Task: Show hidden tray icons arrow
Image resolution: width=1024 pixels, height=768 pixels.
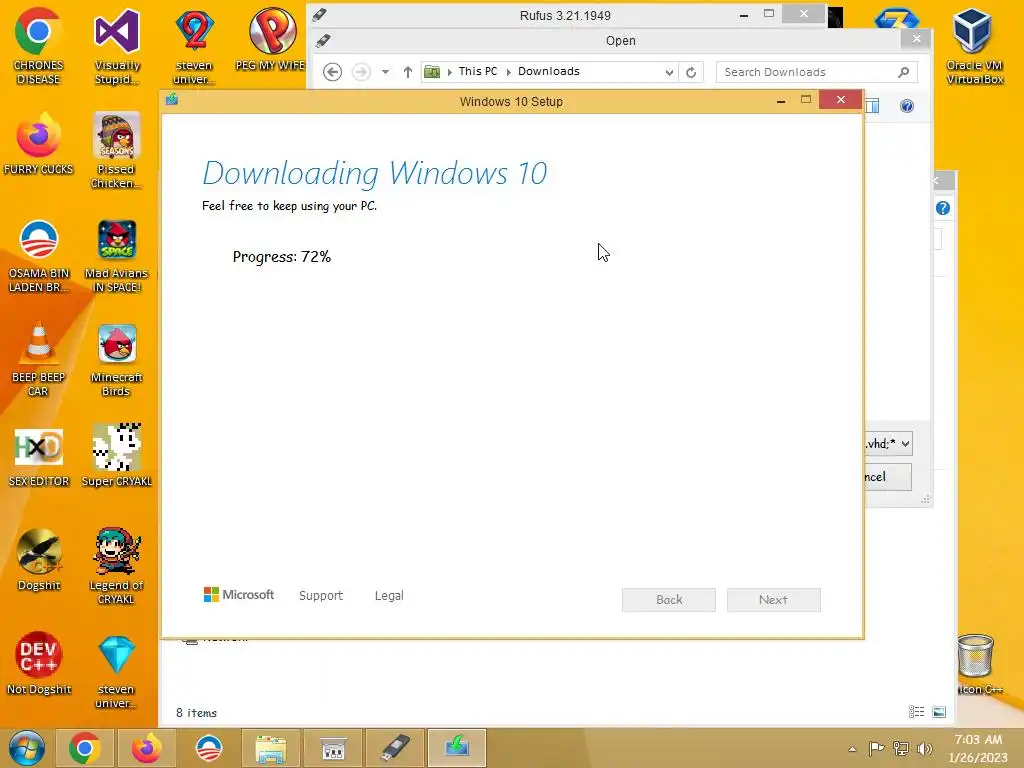Action: click(852, 749)
